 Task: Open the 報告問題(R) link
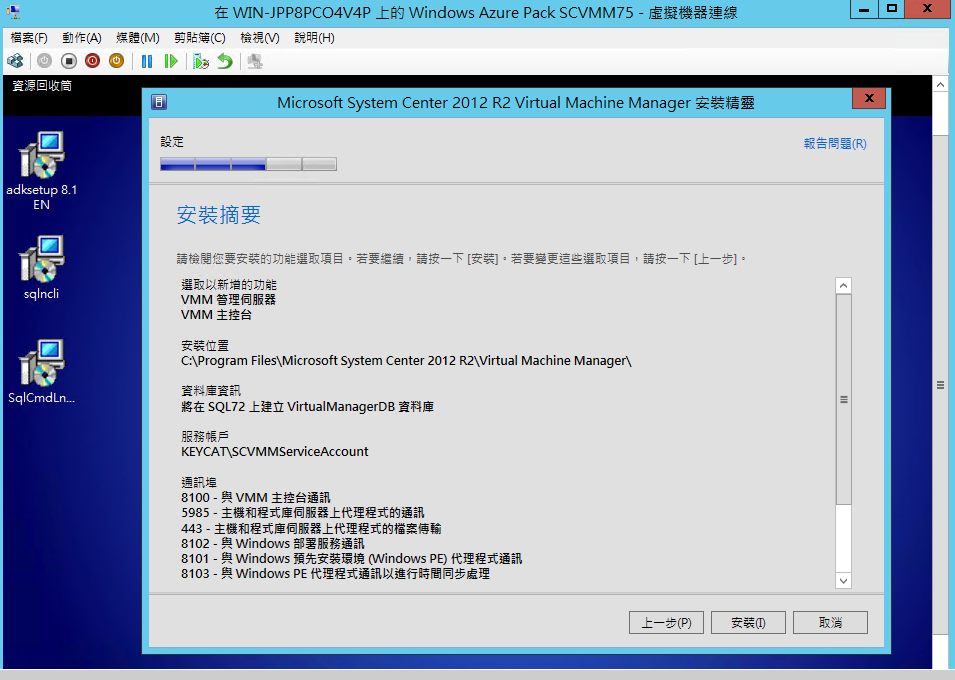[835, 144]
